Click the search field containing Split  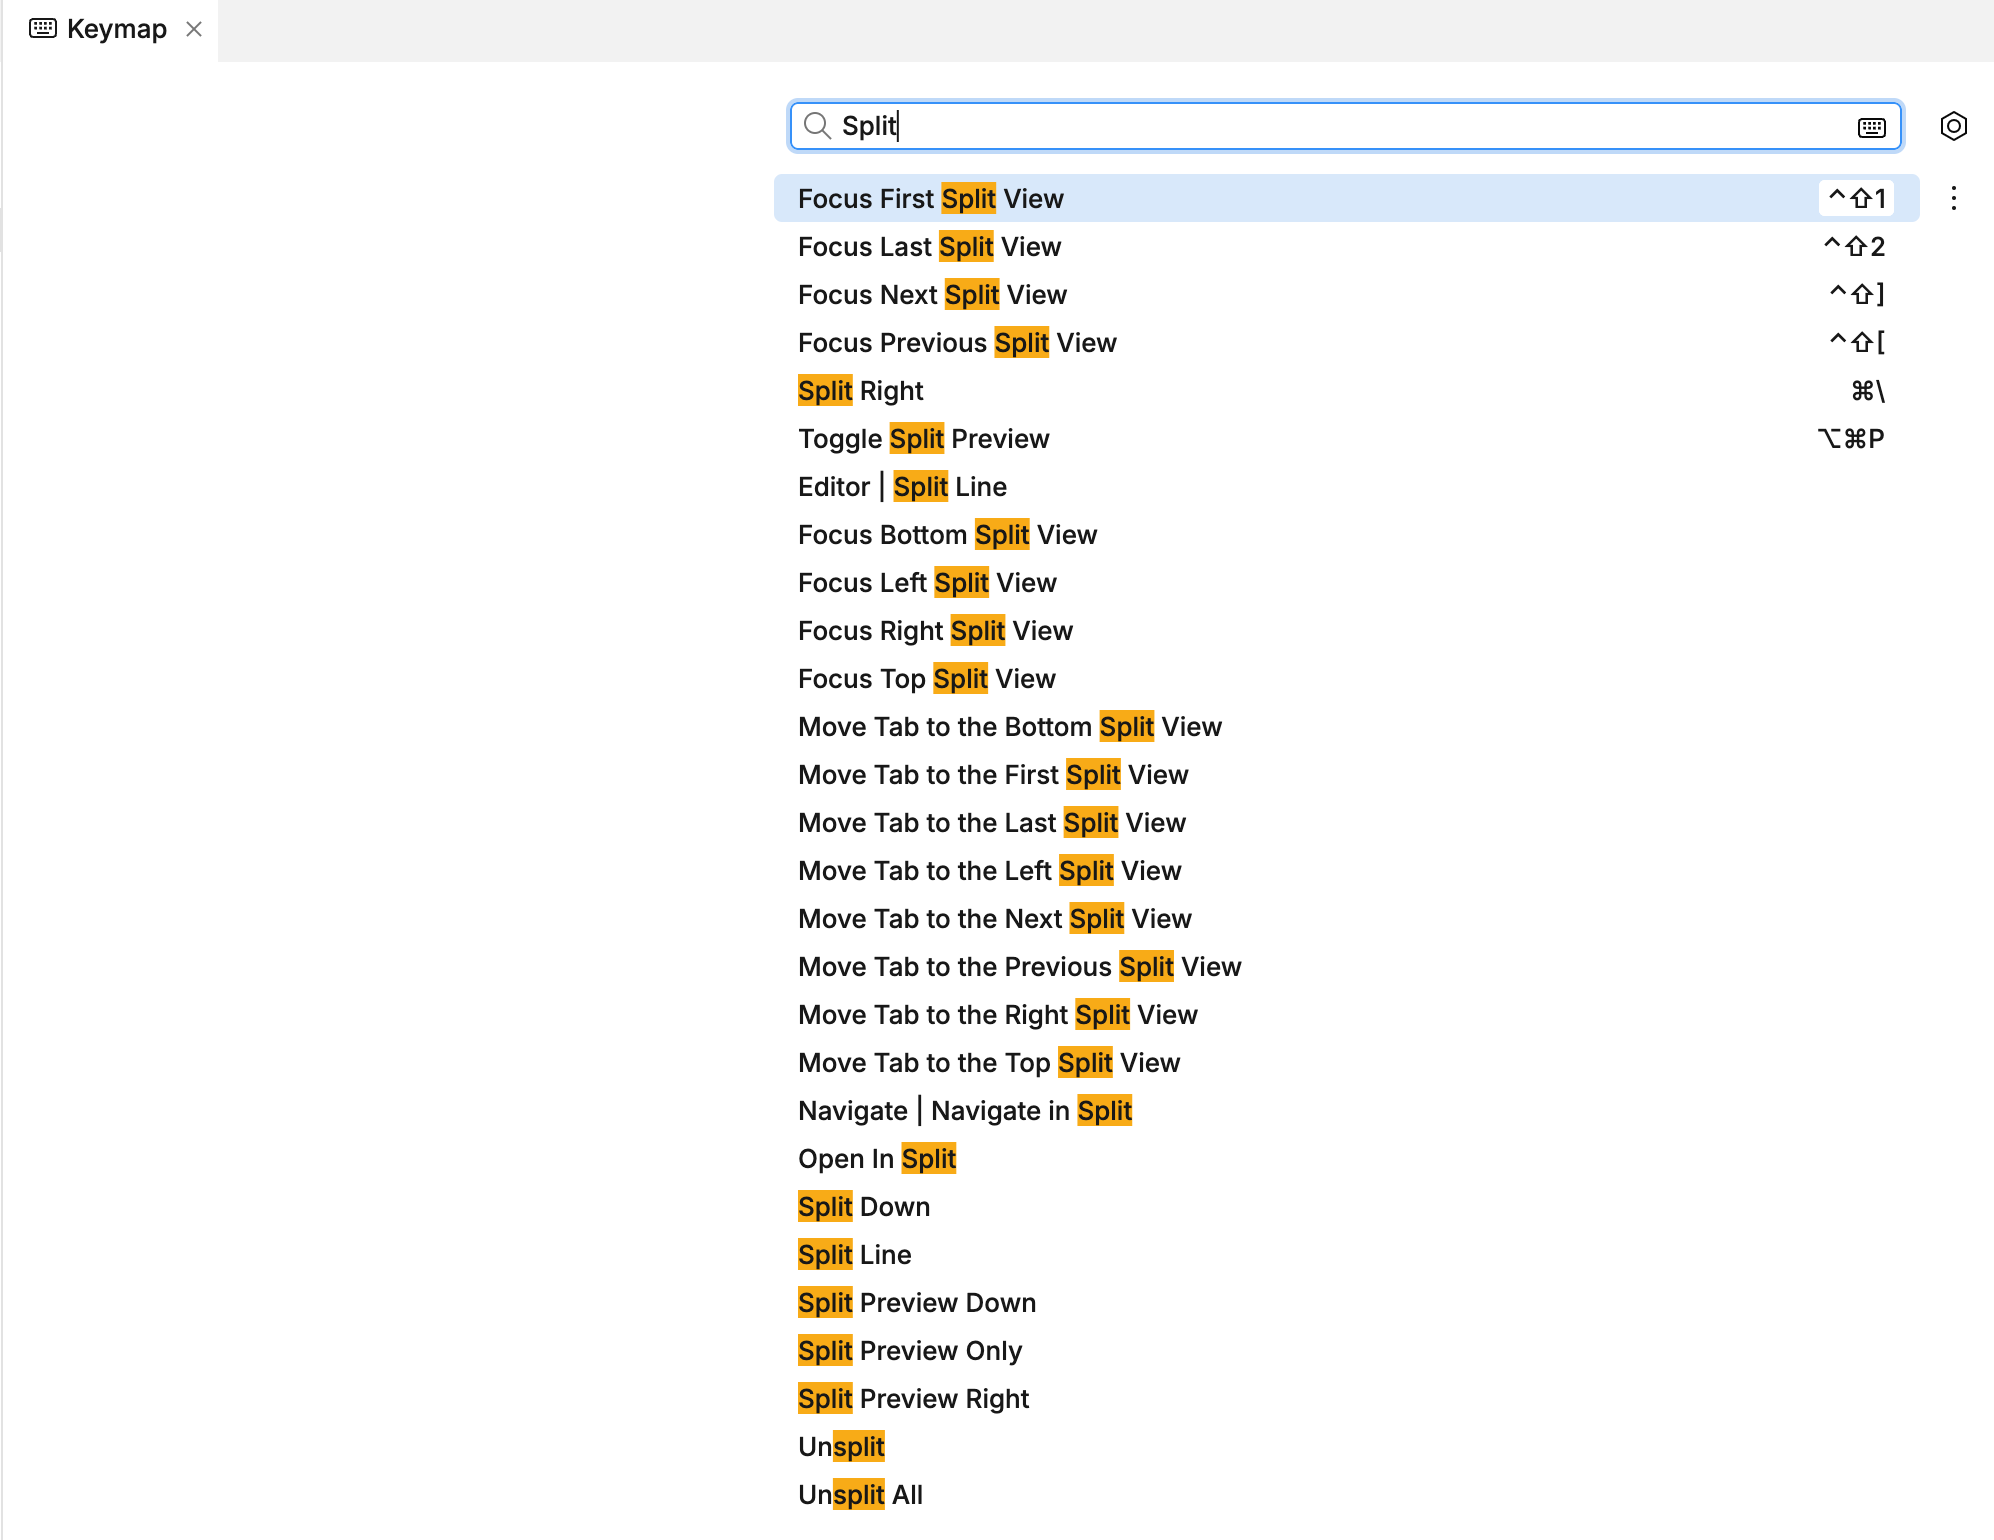coord(1345,126)
